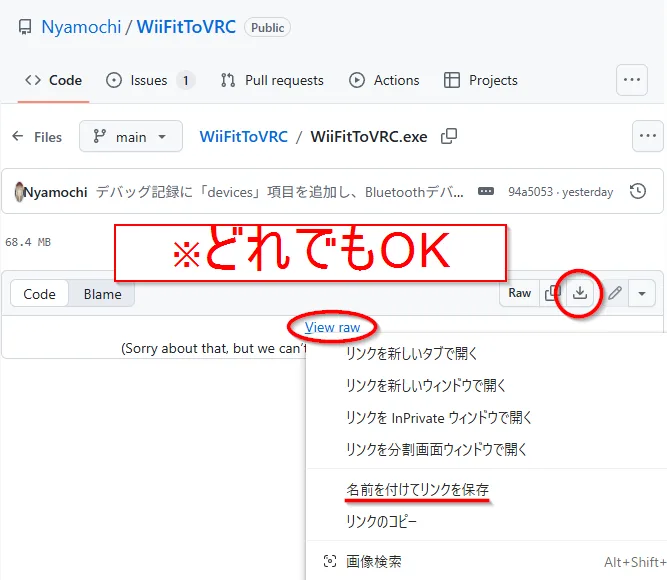Click the Pull requests merge icon
This screenshot has width=667, height=580.
click(x=228, y=80)
